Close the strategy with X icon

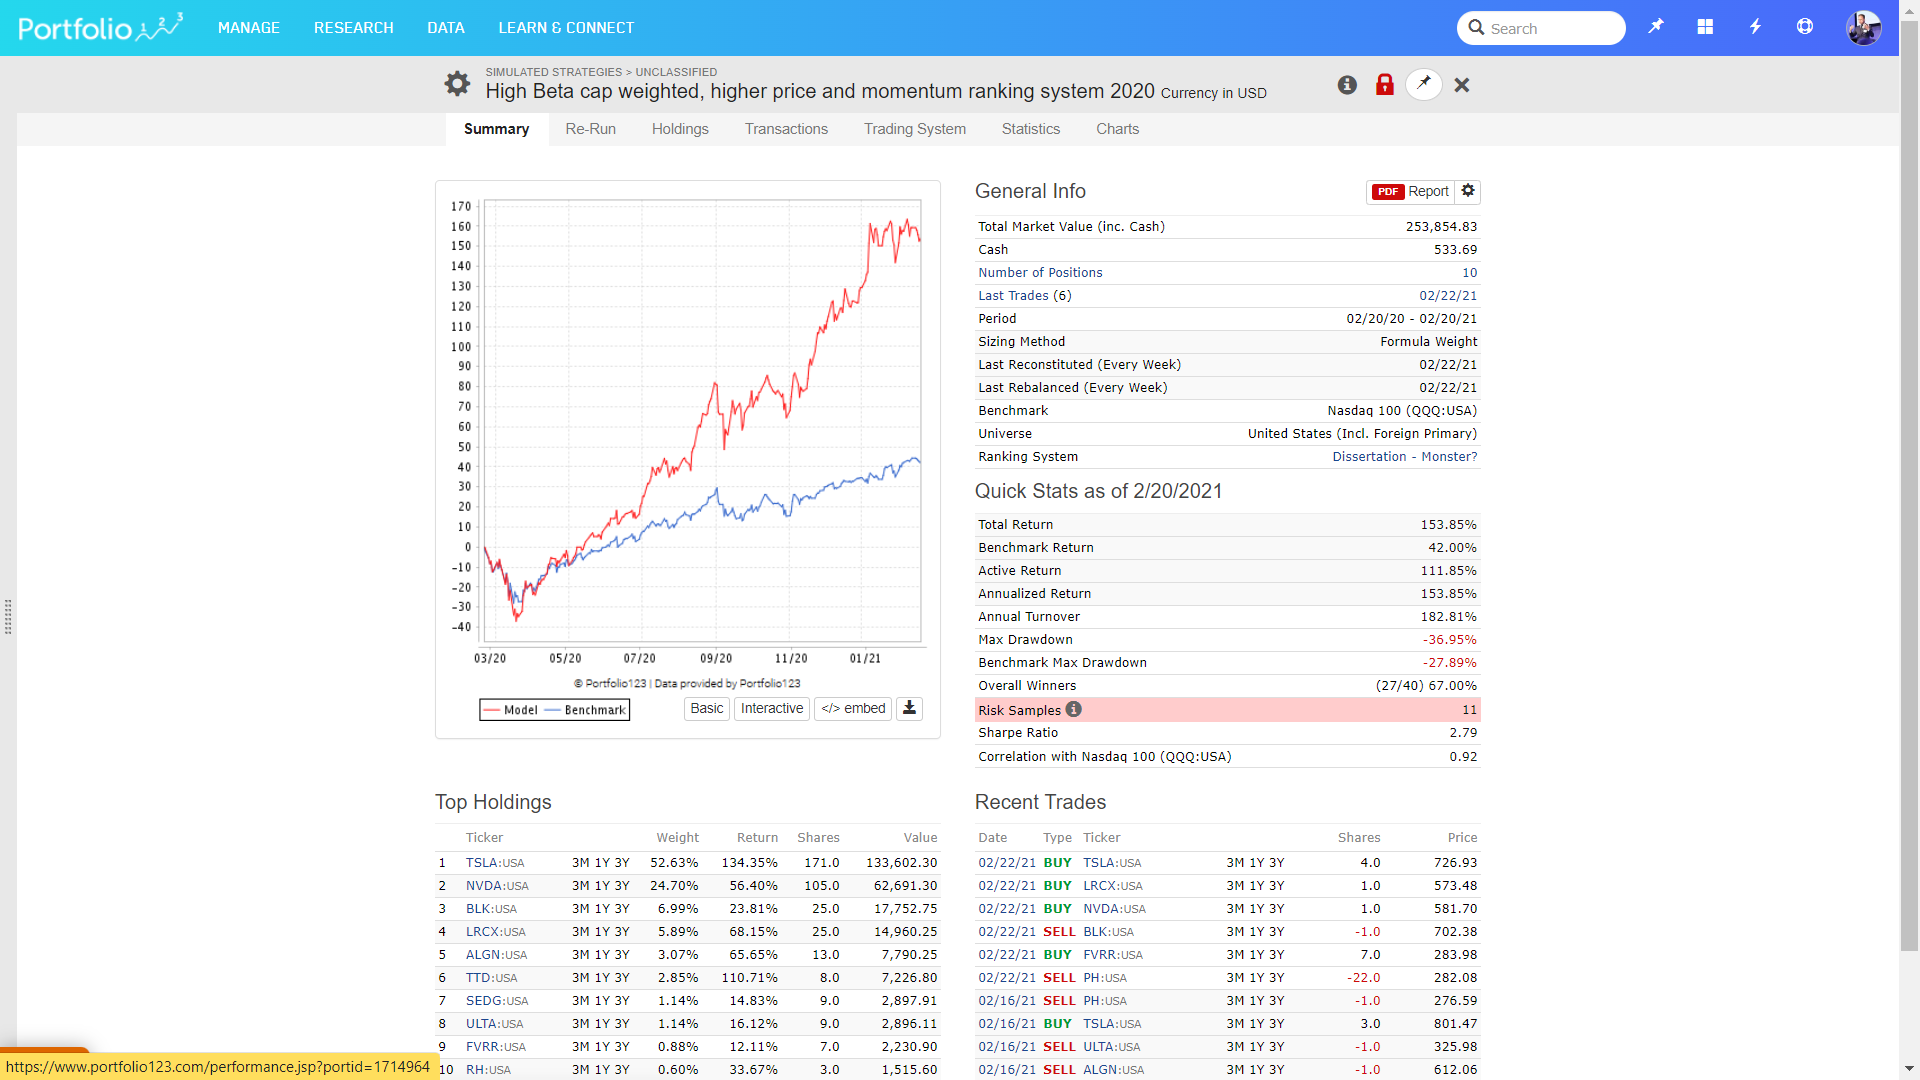pyautogui.click(x=1462, y=85)
